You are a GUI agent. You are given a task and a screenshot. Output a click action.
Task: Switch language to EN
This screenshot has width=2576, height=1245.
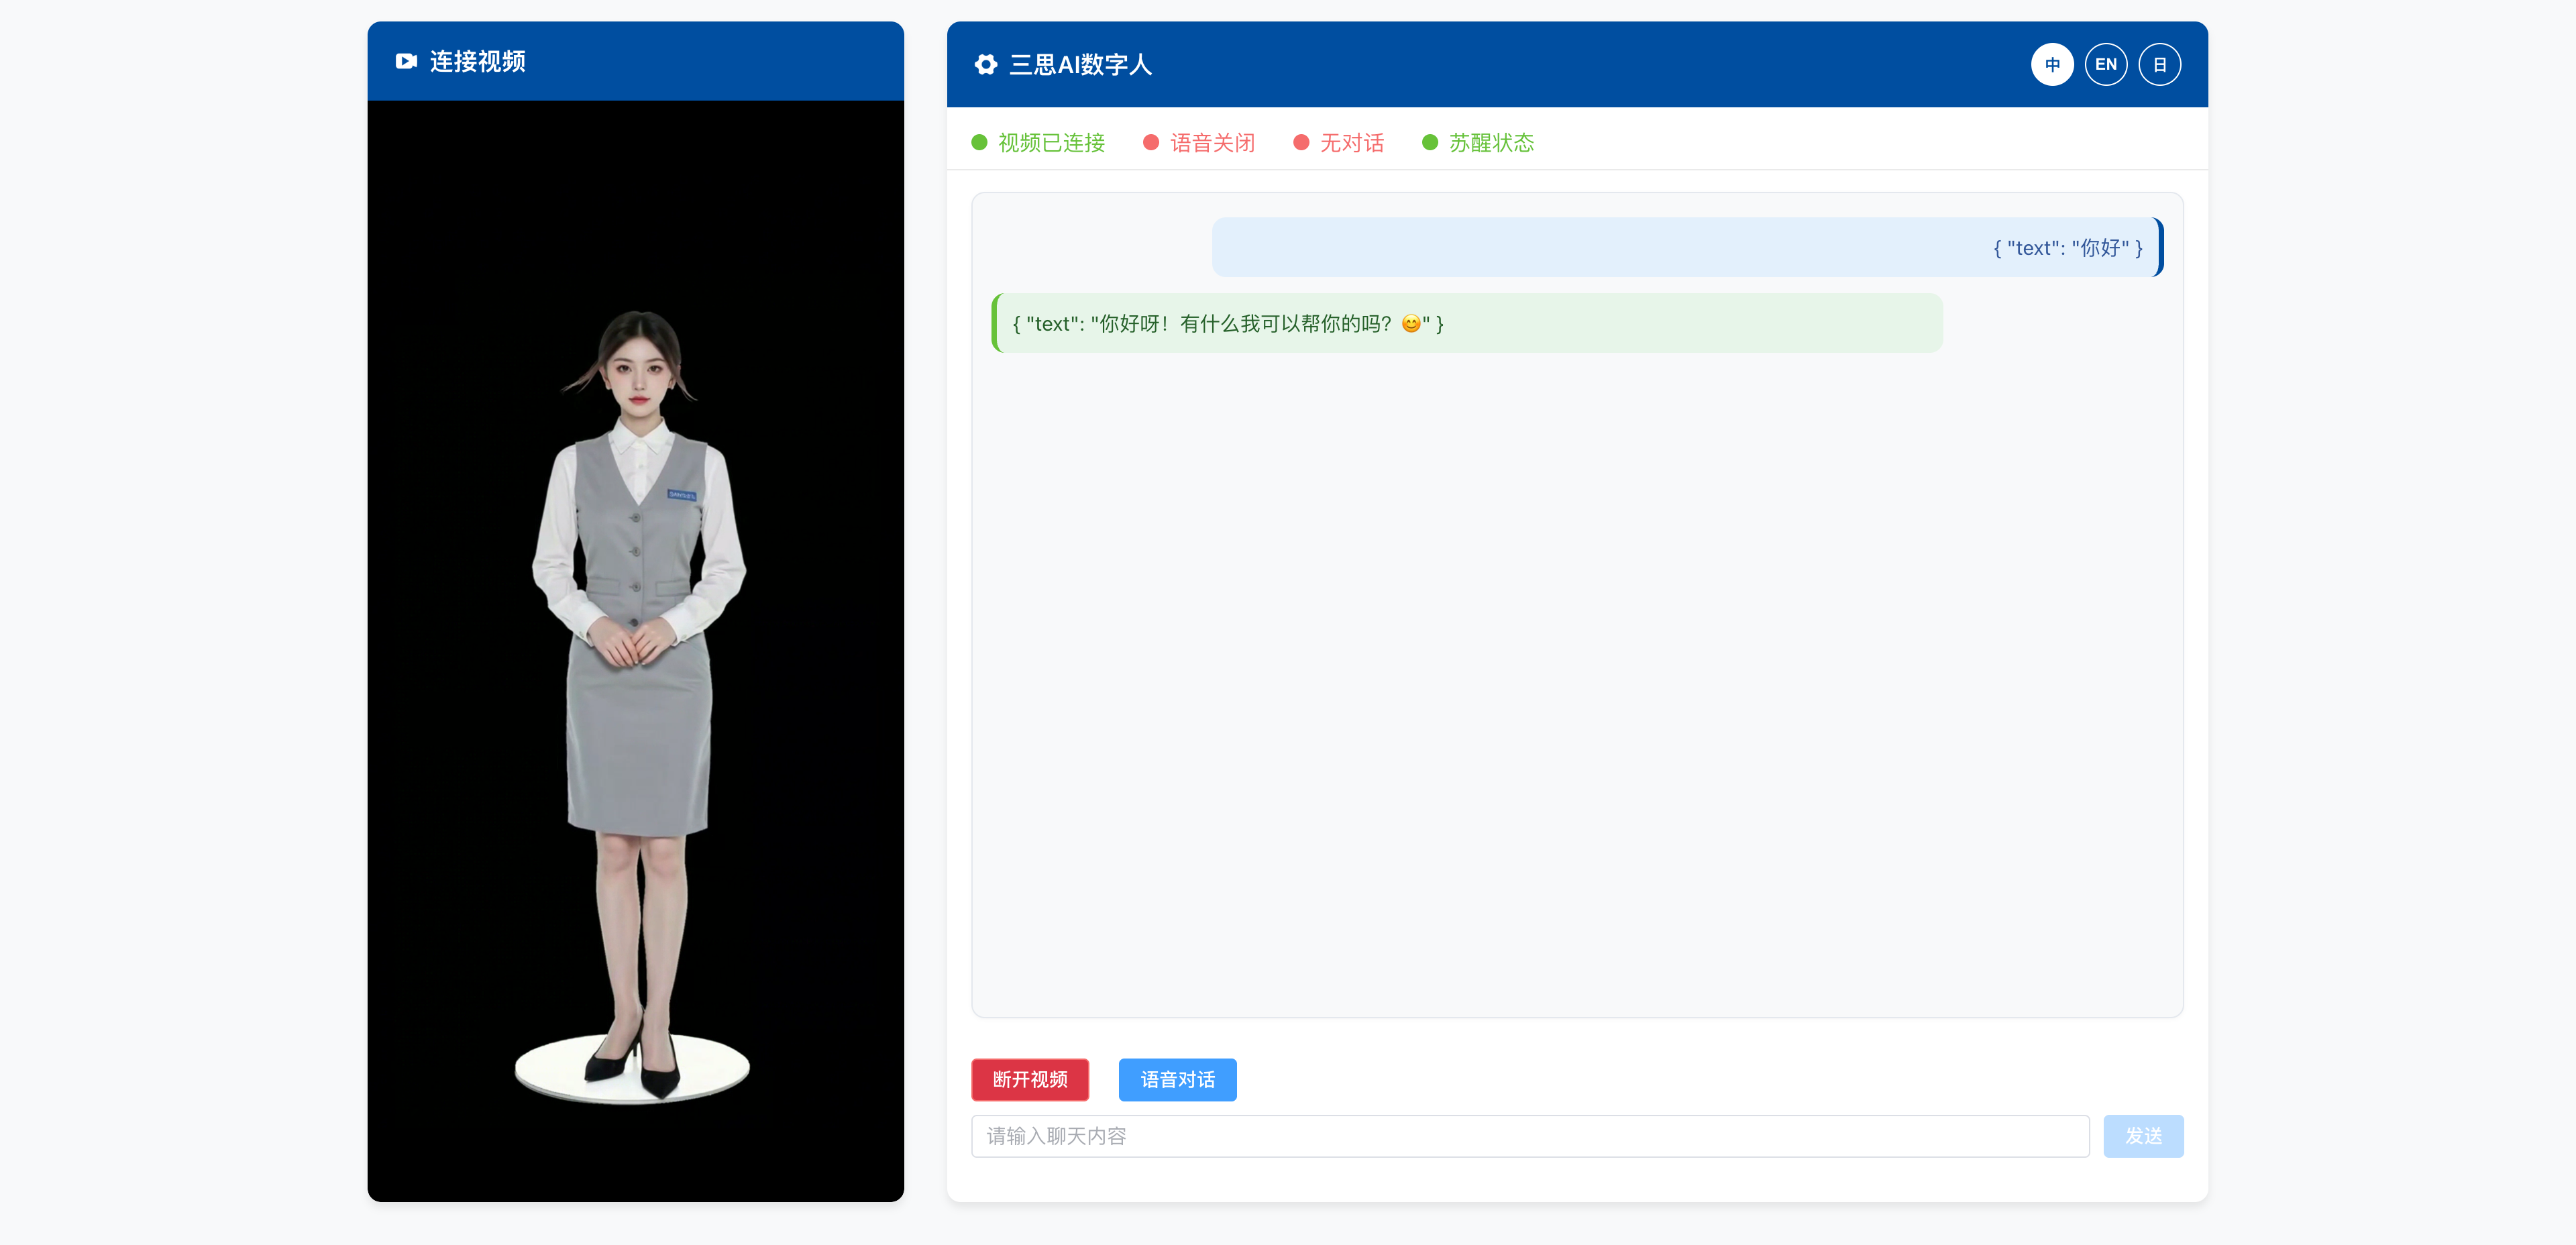point(2105,65)
